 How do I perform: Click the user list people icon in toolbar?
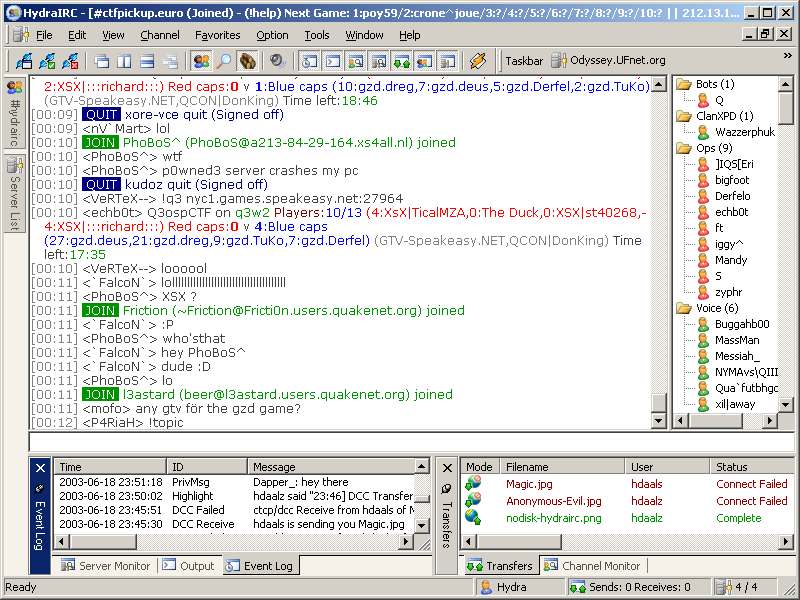point(201,61)
